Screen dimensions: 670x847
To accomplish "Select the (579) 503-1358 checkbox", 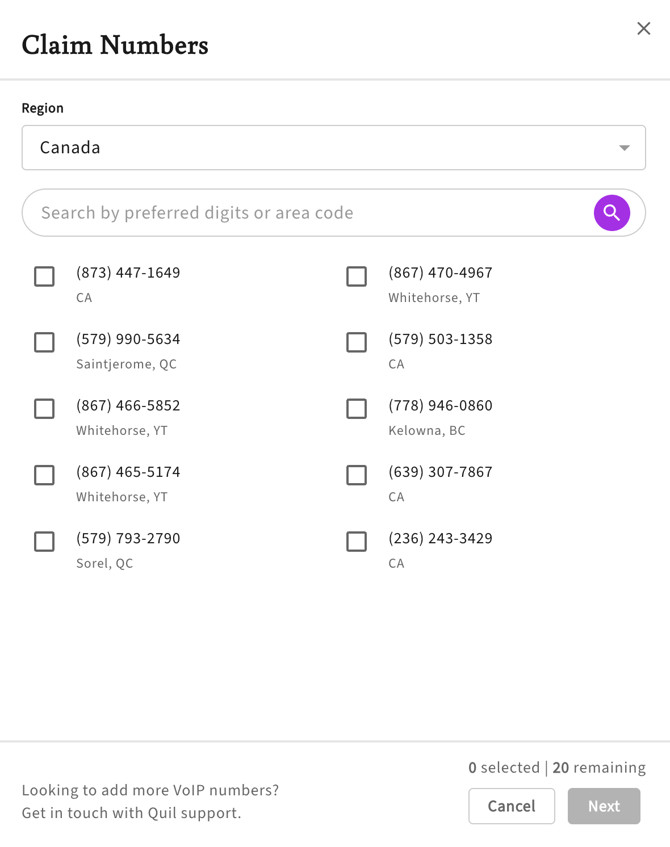I will (356, 342).
